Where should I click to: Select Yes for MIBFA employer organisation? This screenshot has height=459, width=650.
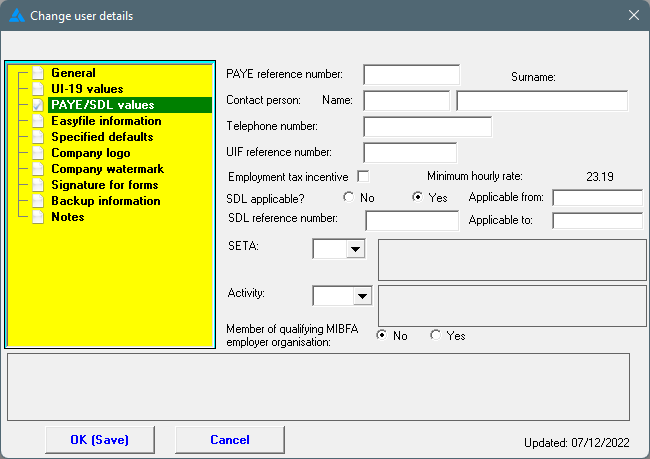click(x=435, y=335)
